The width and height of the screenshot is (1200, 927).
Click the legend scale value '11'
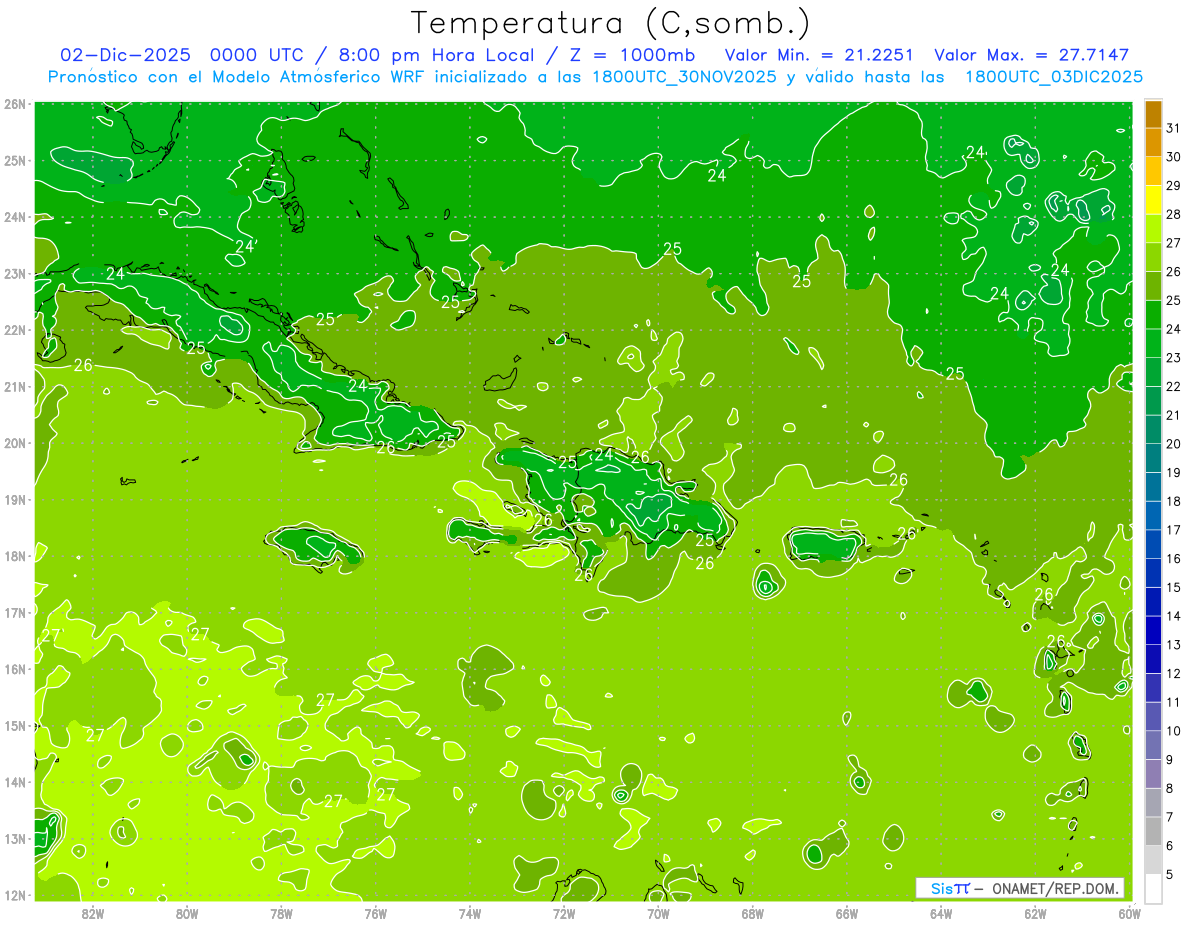[x=1173, y=702]
